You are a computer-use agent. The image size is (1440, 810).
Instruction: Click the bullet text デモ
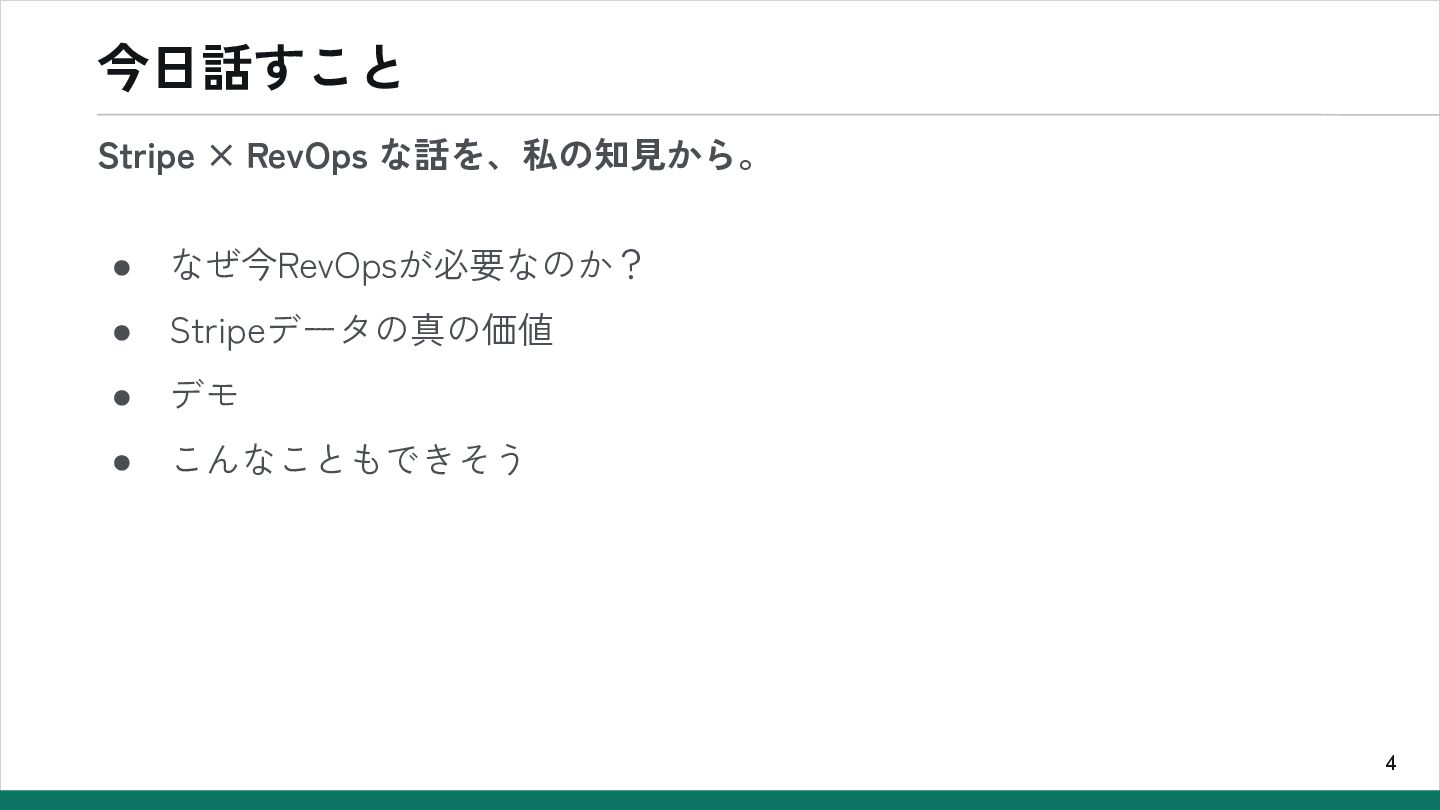[x=204, y=395]
